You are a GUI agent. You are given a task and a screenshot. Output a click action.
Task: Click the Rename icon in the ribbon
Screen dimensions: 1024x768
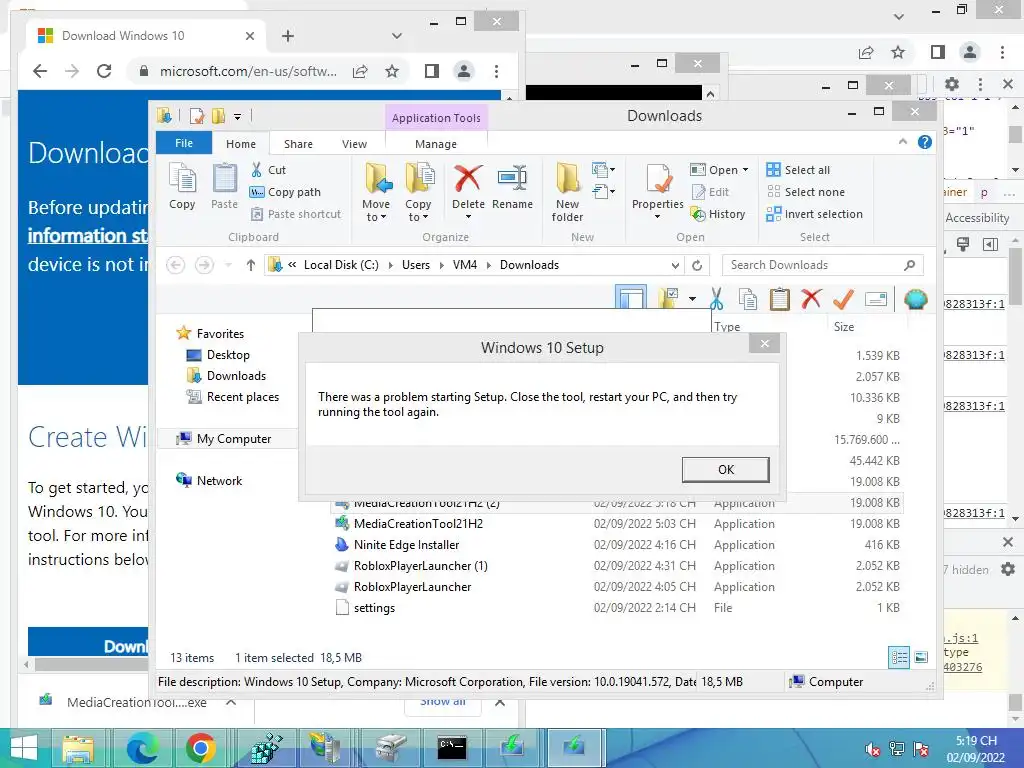(512, 178)
